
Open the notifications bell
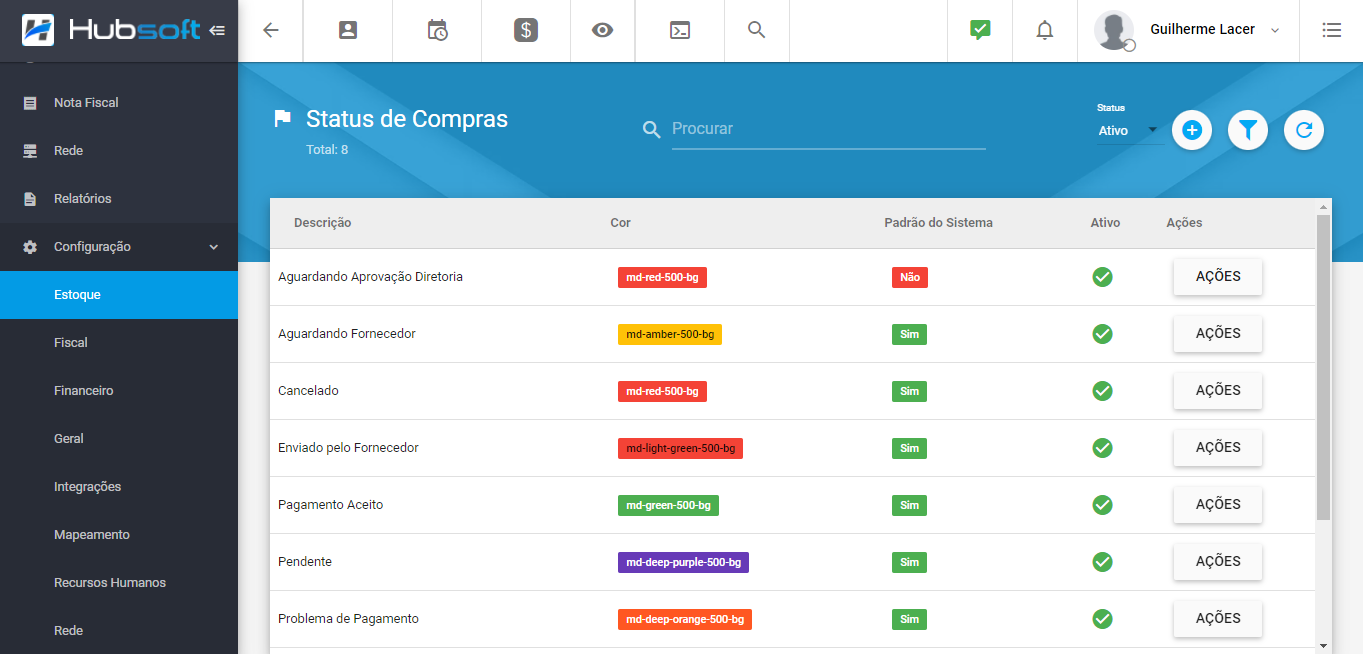(x=1045, y=30)
